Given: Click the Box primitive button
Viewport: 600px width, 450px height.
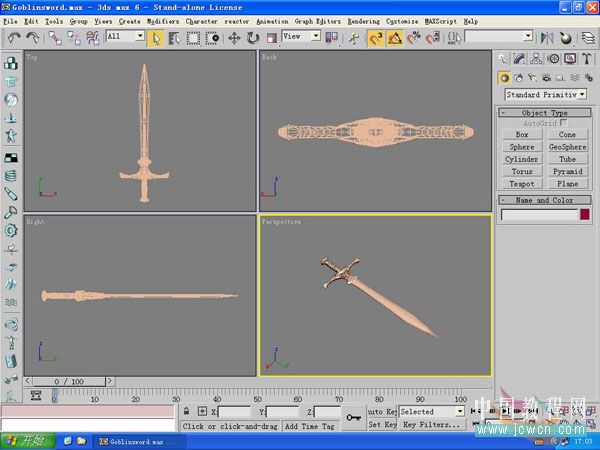Looking at the screenshot, I should pyautogui.click(x=522, y=134).
